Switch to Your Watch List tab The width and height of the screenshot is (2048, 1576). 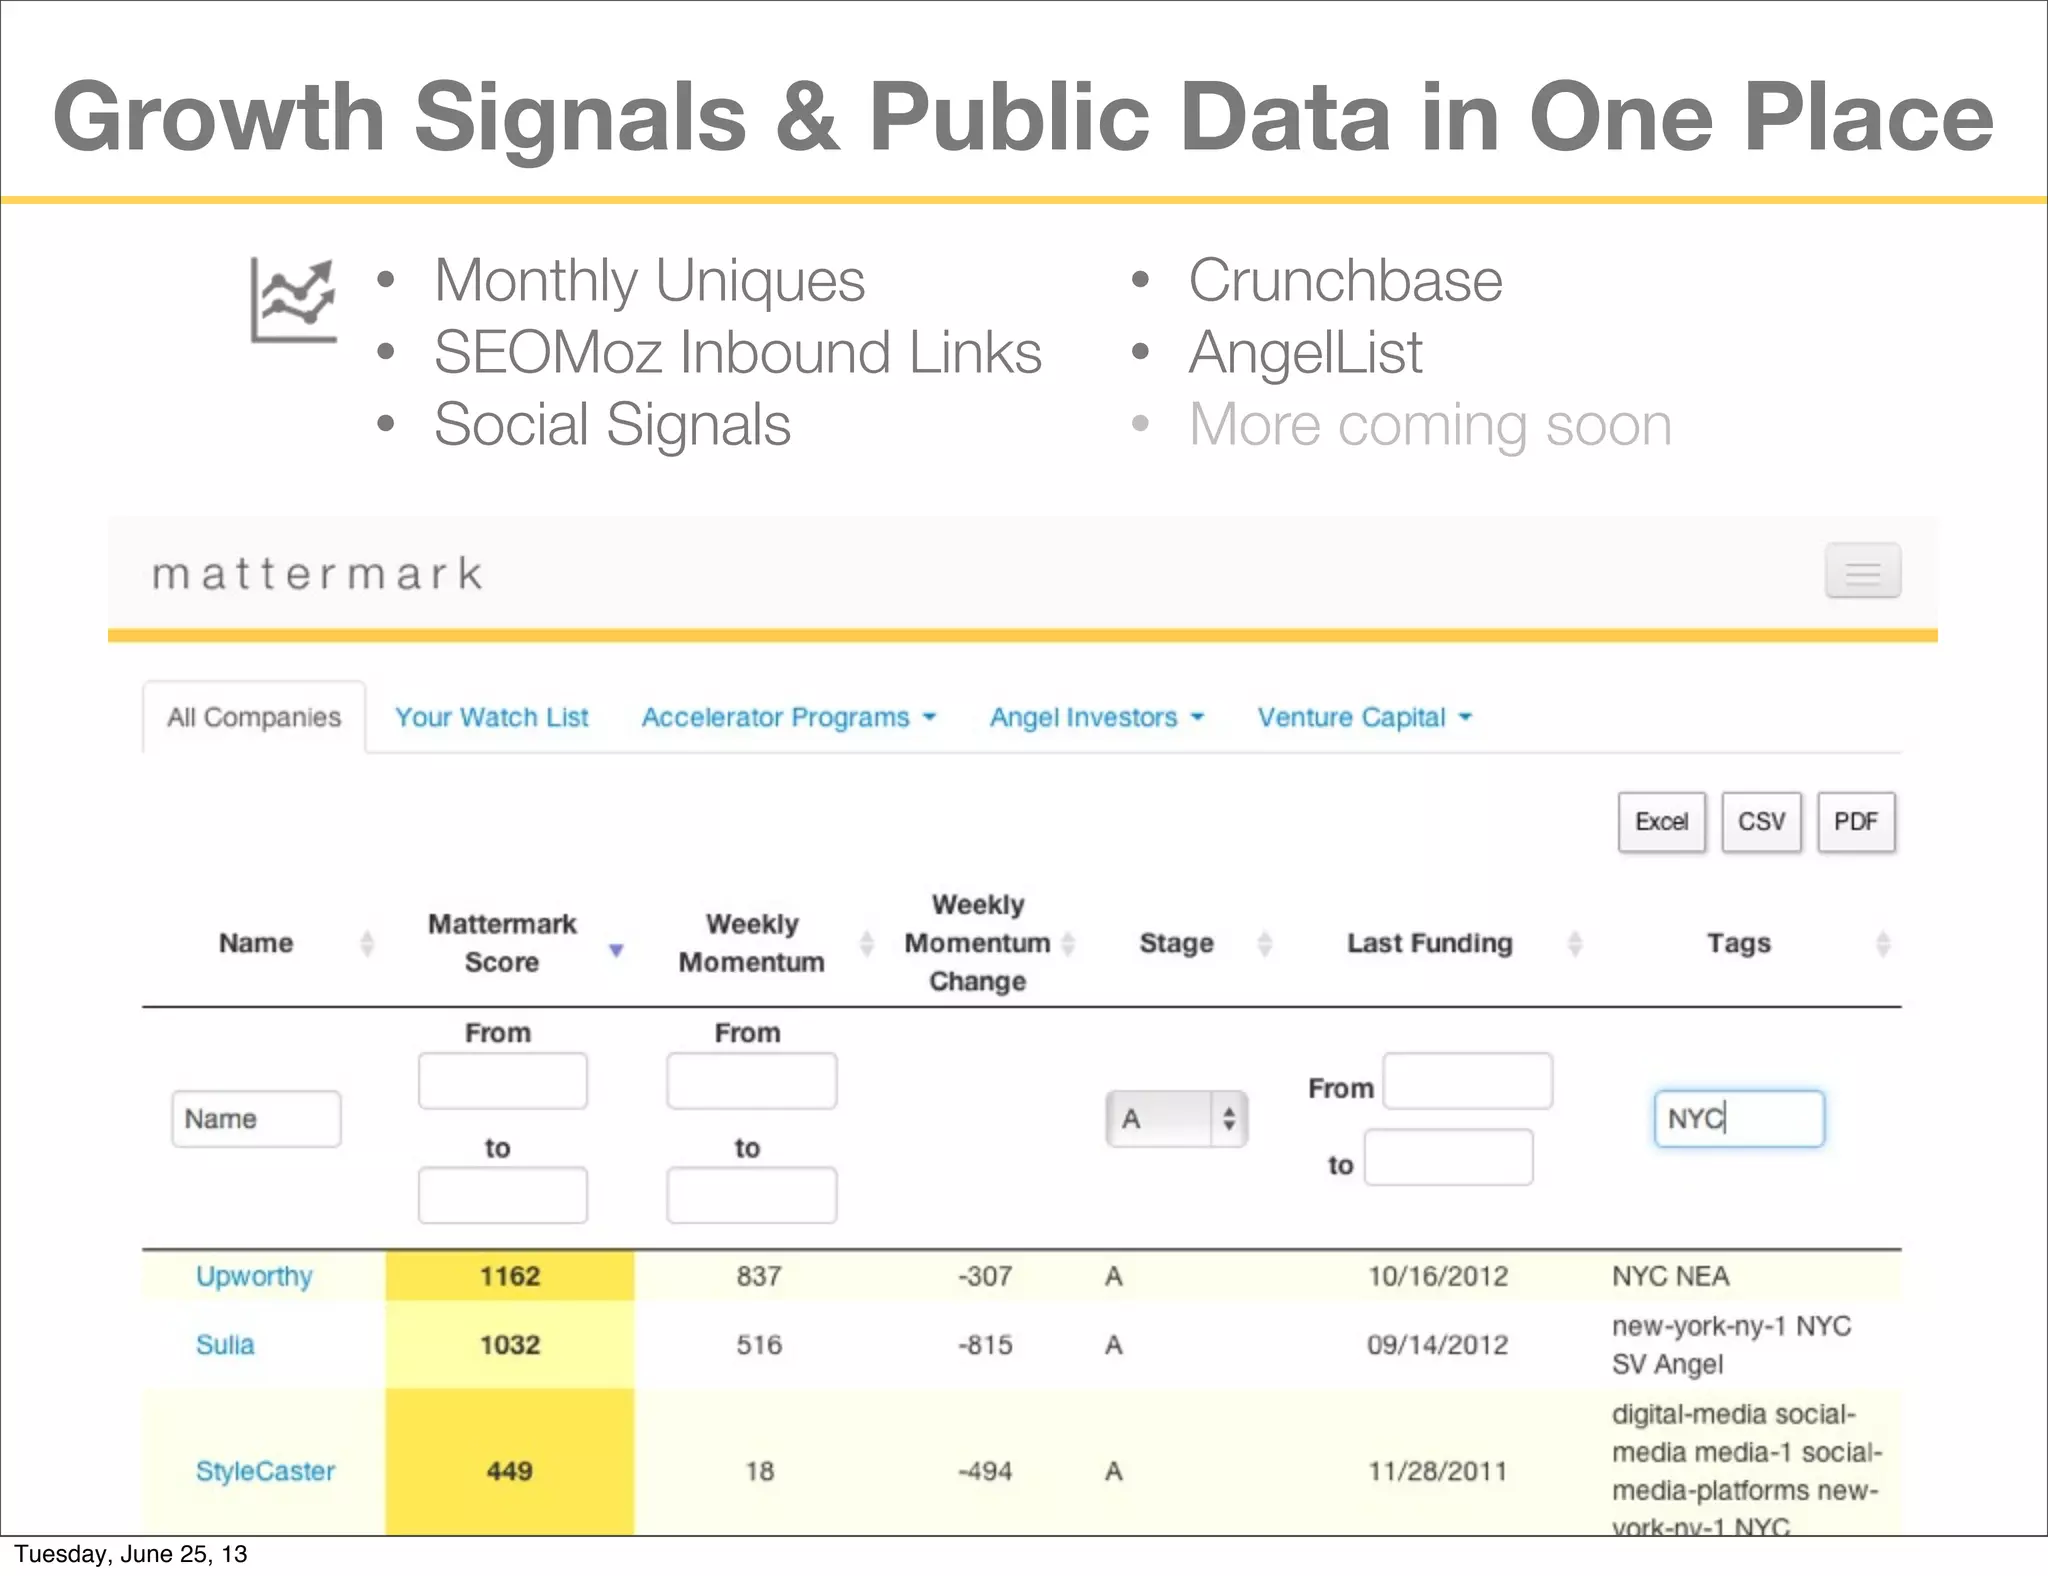click(491, 717)
